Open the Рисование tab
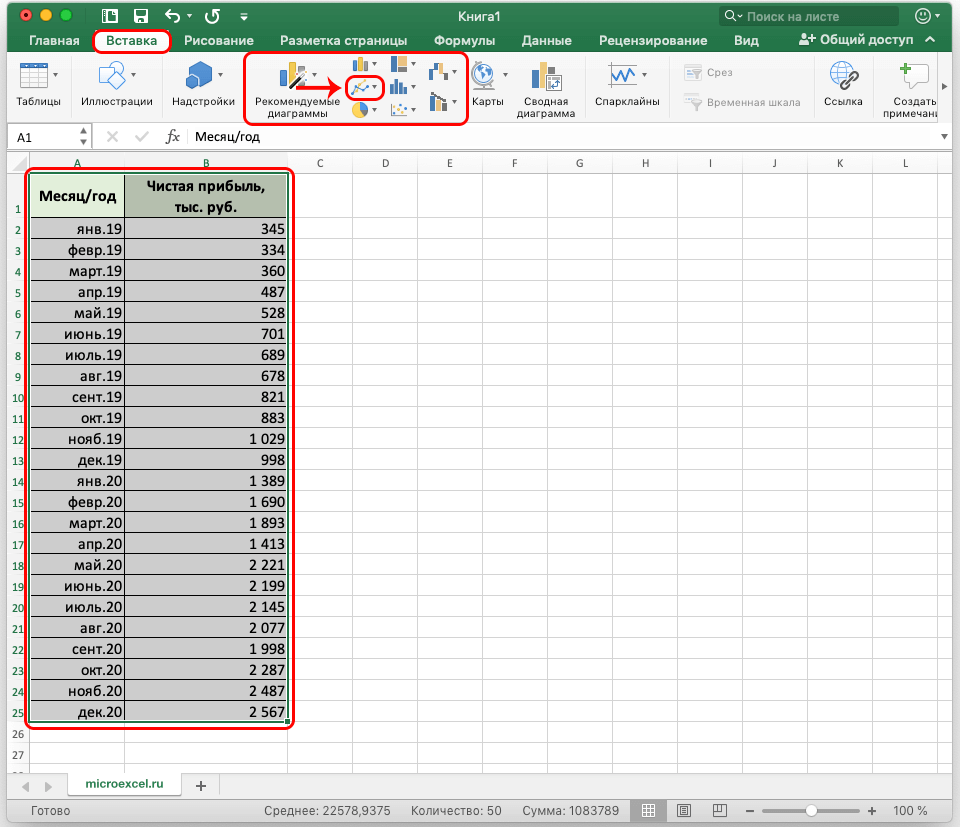The height and width of the screenshot is (827, 960). pos(219,40)
